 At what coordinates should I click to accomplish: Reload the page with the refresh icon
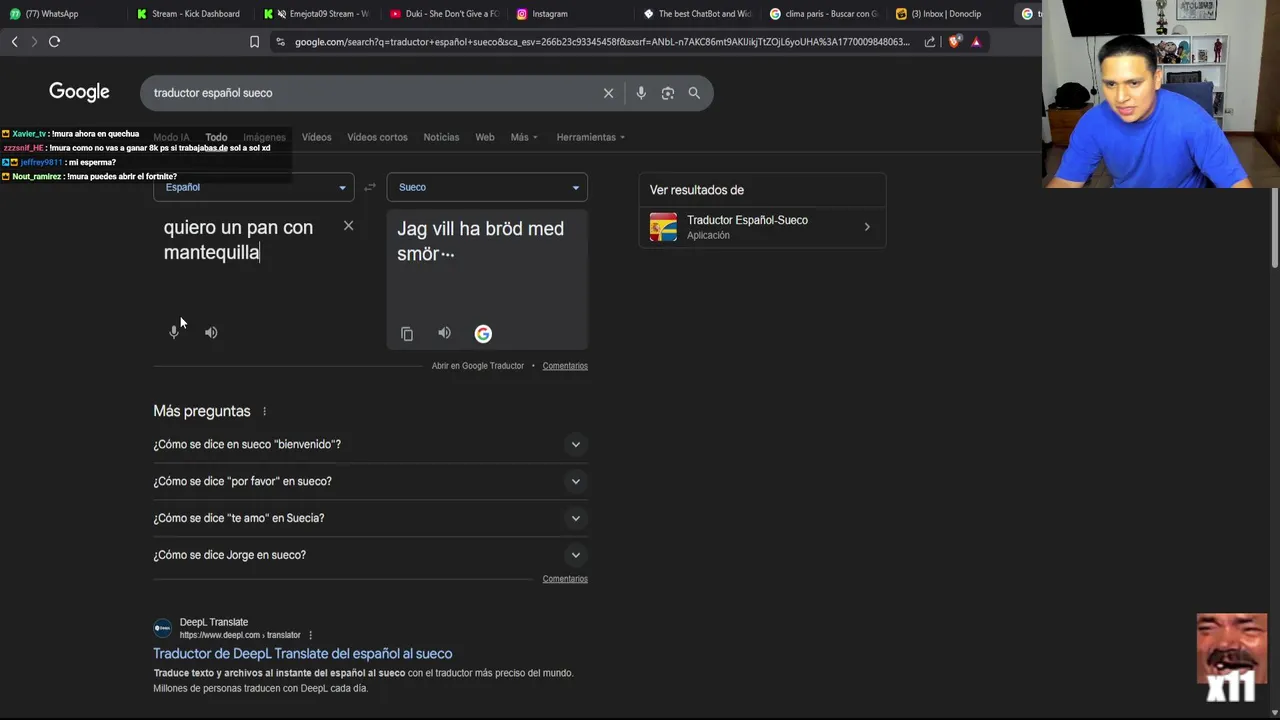coord(55,41)
